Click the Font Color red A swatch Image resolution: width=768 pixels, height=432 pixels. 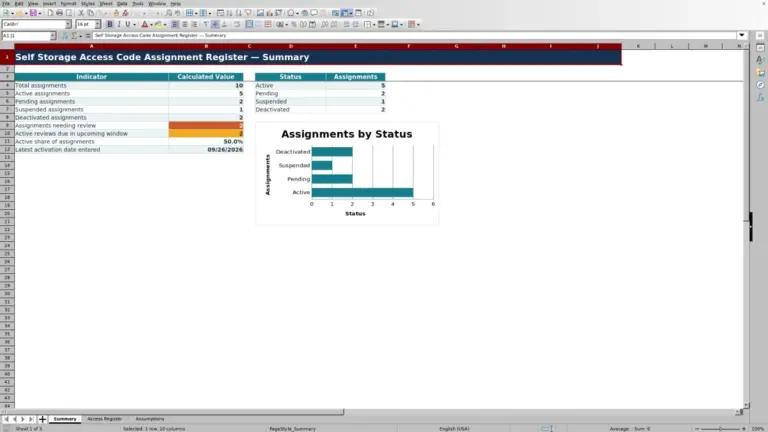(x=145, y=24)
